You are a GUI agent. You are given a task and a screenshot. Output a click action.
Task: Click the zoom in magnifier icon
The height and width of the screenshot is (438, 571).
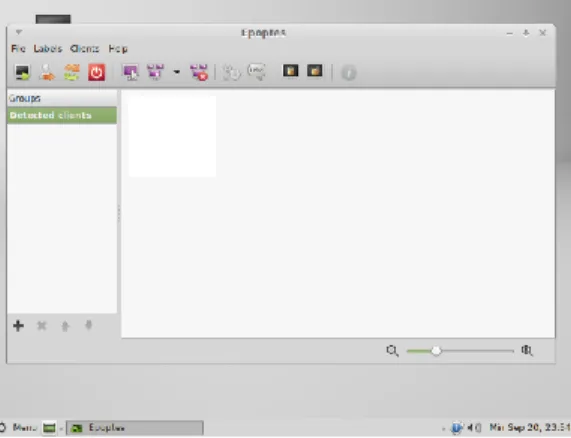pyautogui.click(x=527, y=351)
